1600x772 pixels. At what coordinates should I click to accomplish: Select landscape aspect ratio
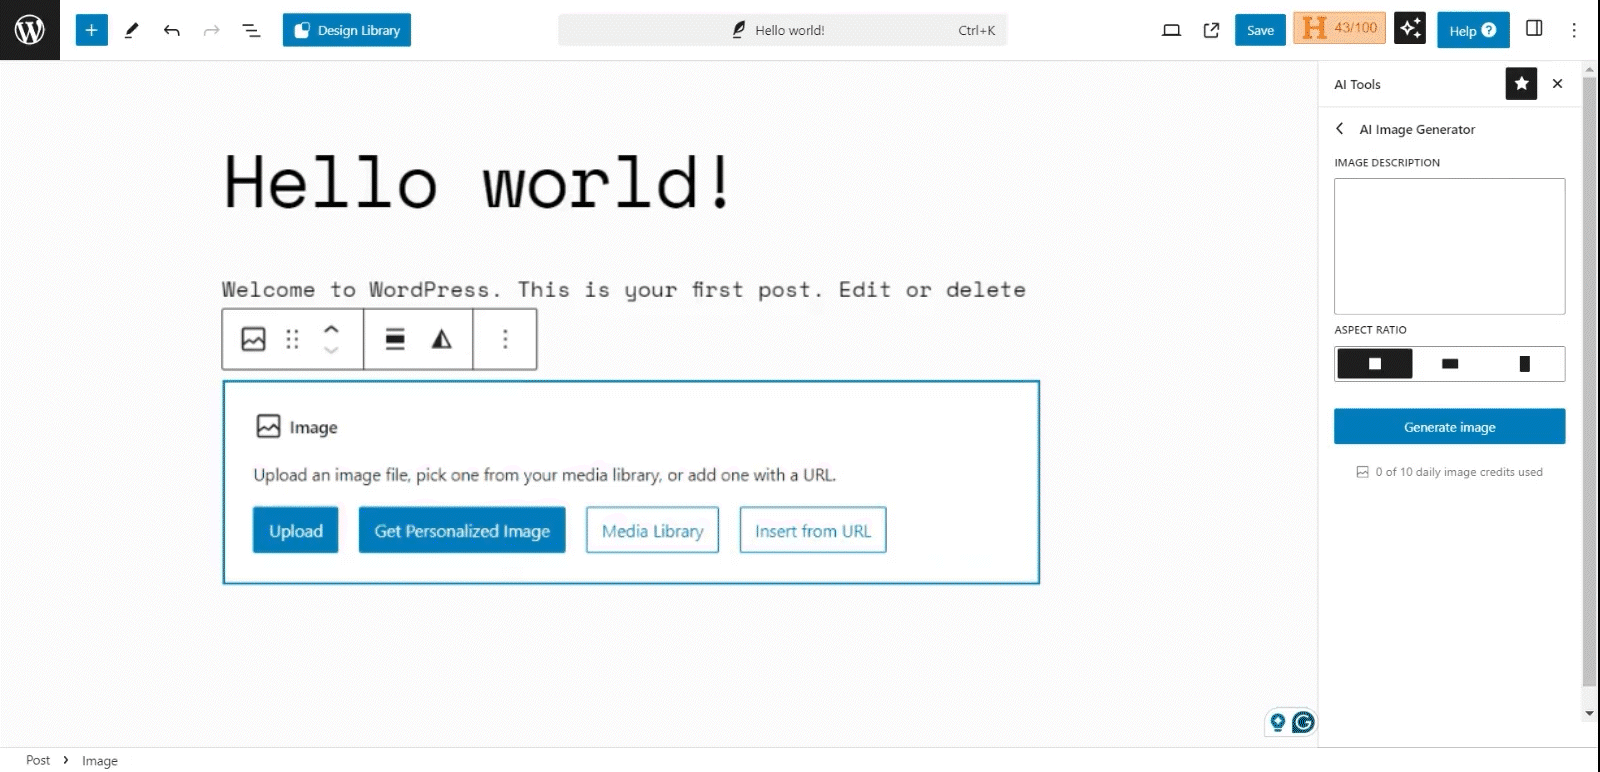tap(1450, 364)
